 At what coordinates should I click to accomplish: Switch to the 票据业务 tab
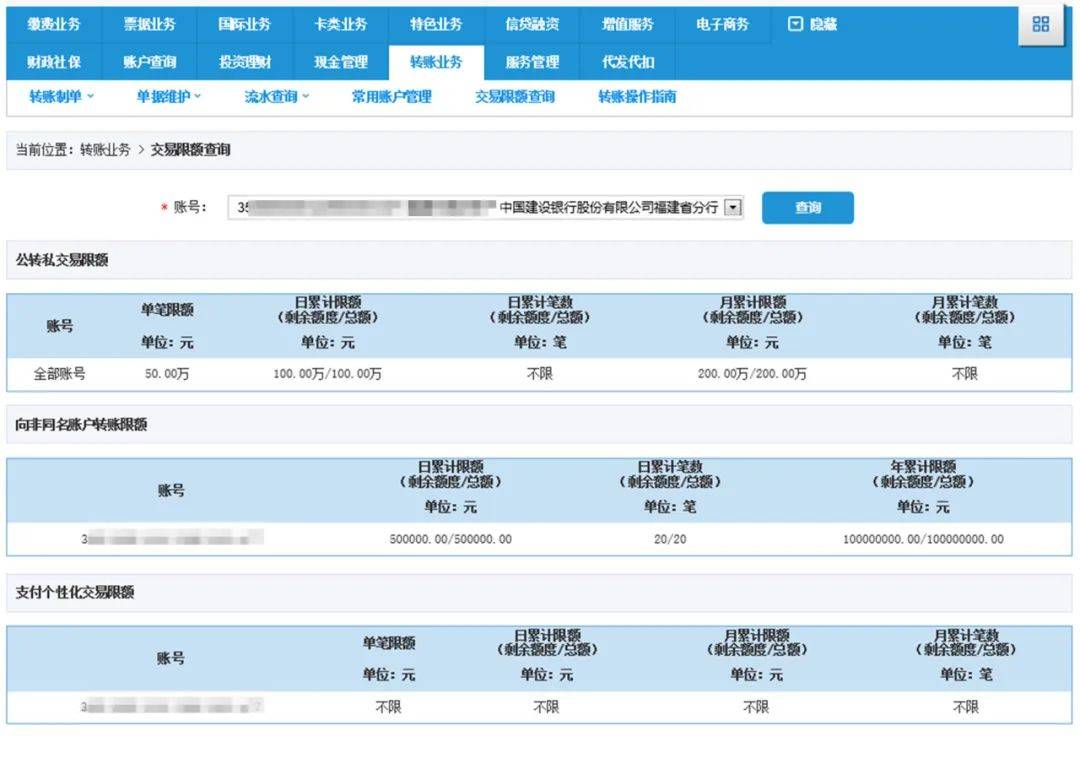click(x=148, y=24)
